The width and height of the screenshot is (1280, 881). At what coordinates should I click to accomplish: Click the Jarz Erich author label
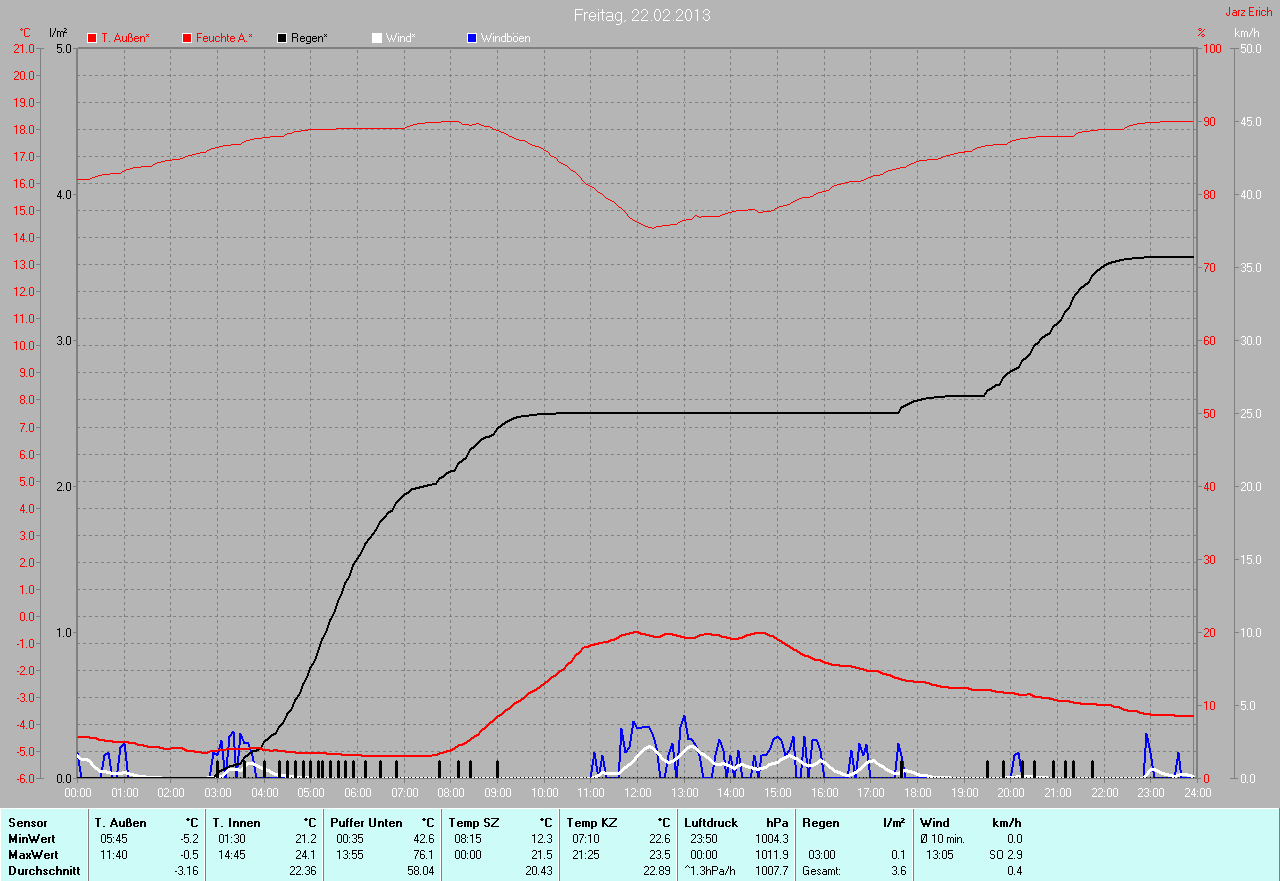[x=1249, y=12]
